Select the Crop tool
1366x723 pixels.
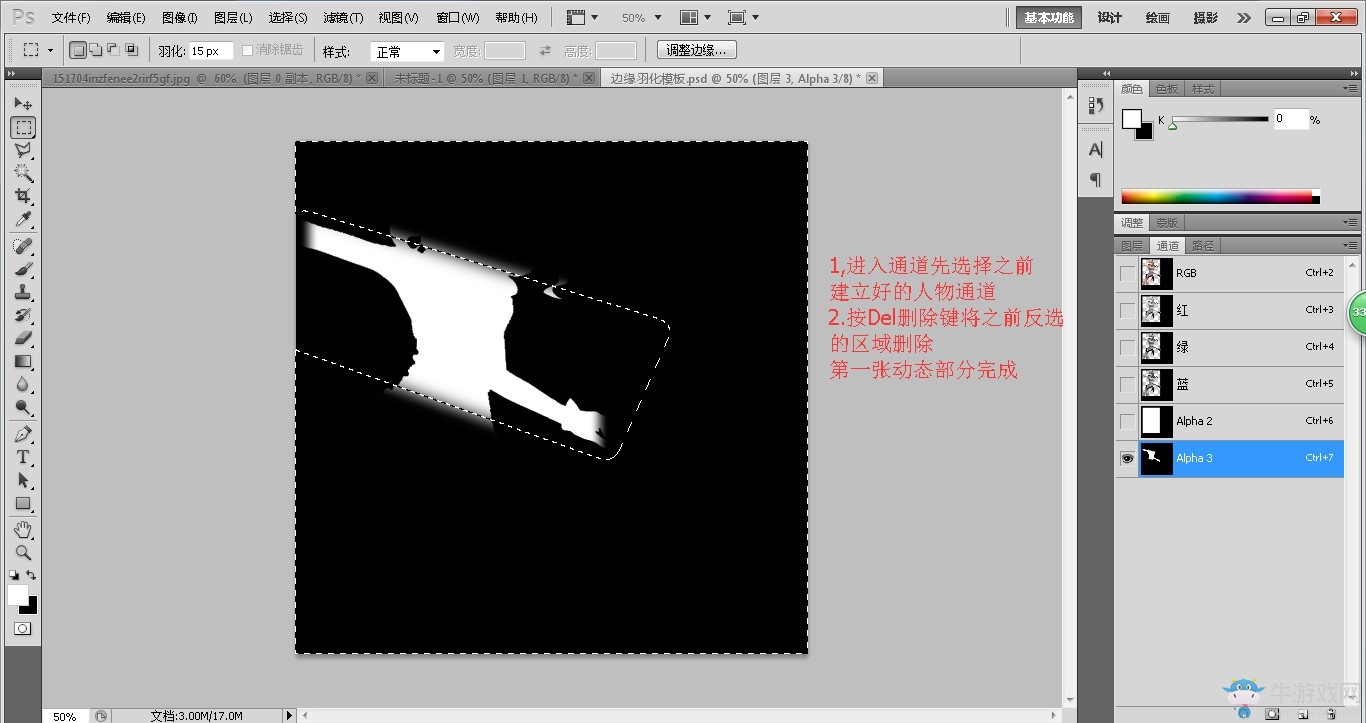[23, 196]
